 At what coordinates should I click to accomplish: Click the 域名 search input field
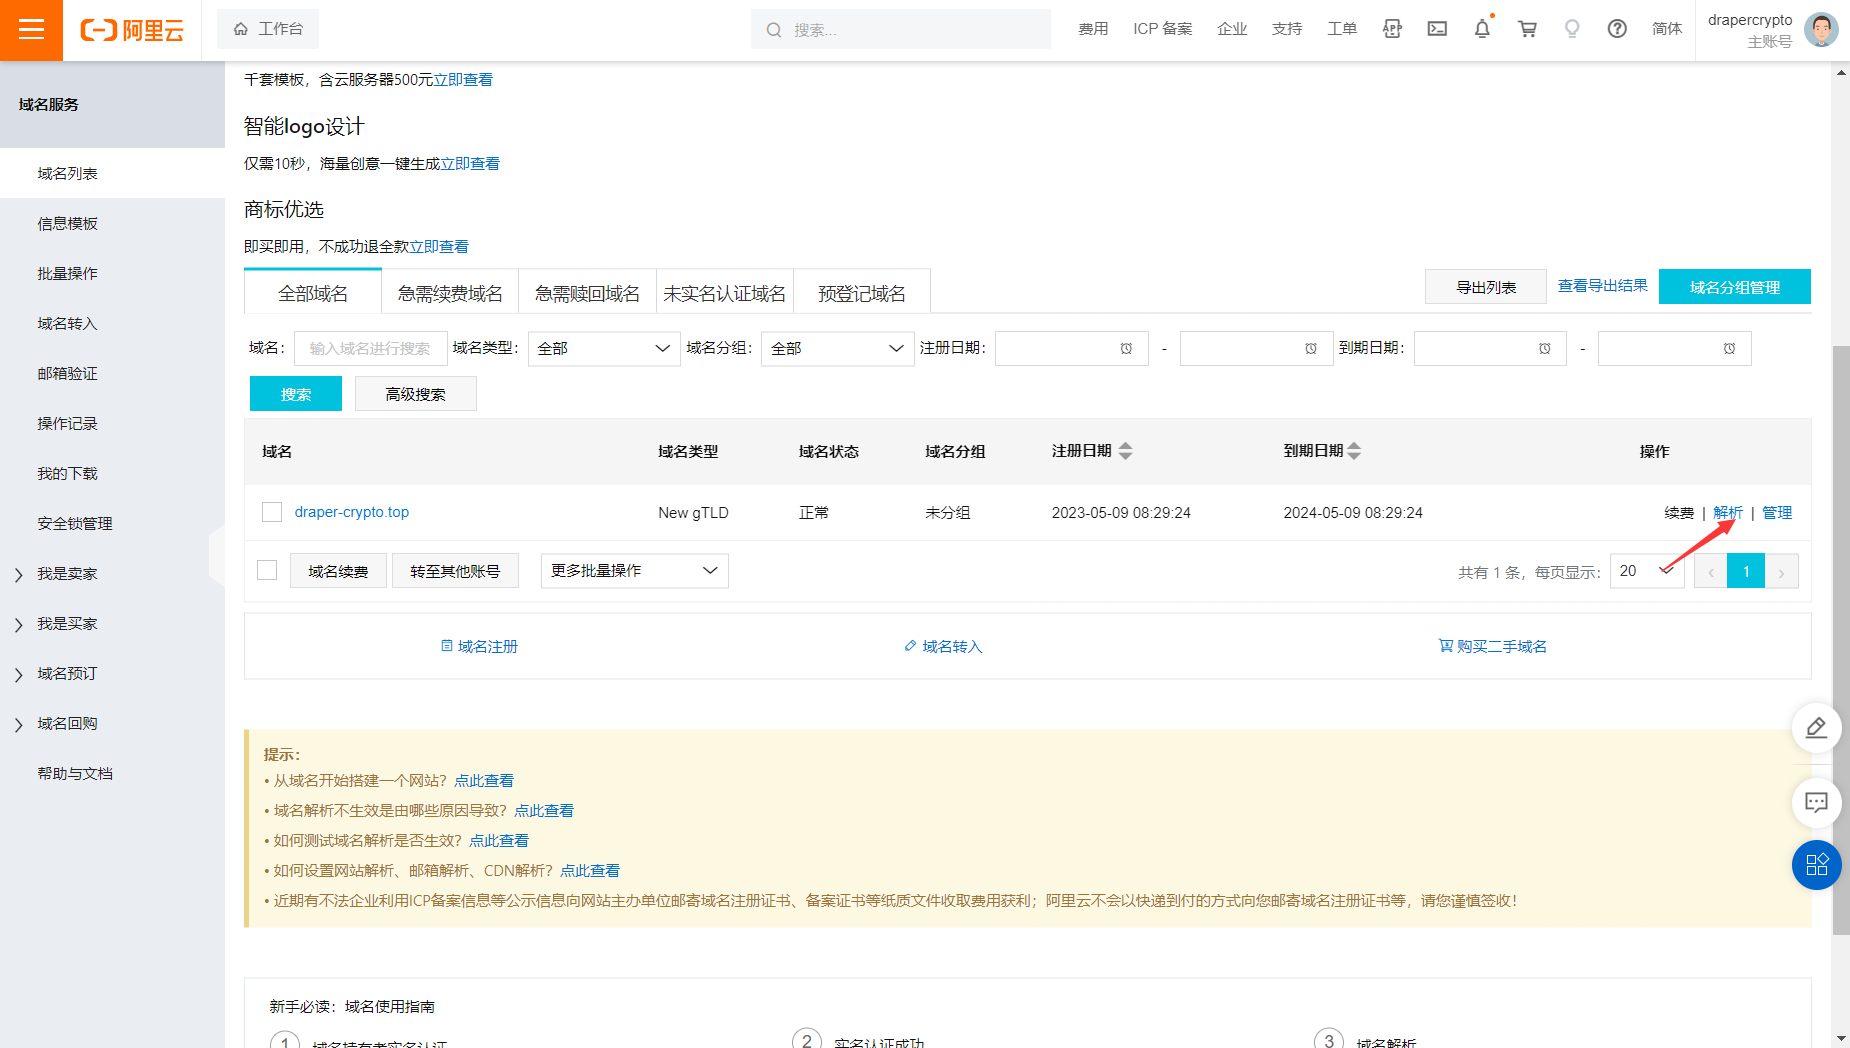tap(370, 348)
